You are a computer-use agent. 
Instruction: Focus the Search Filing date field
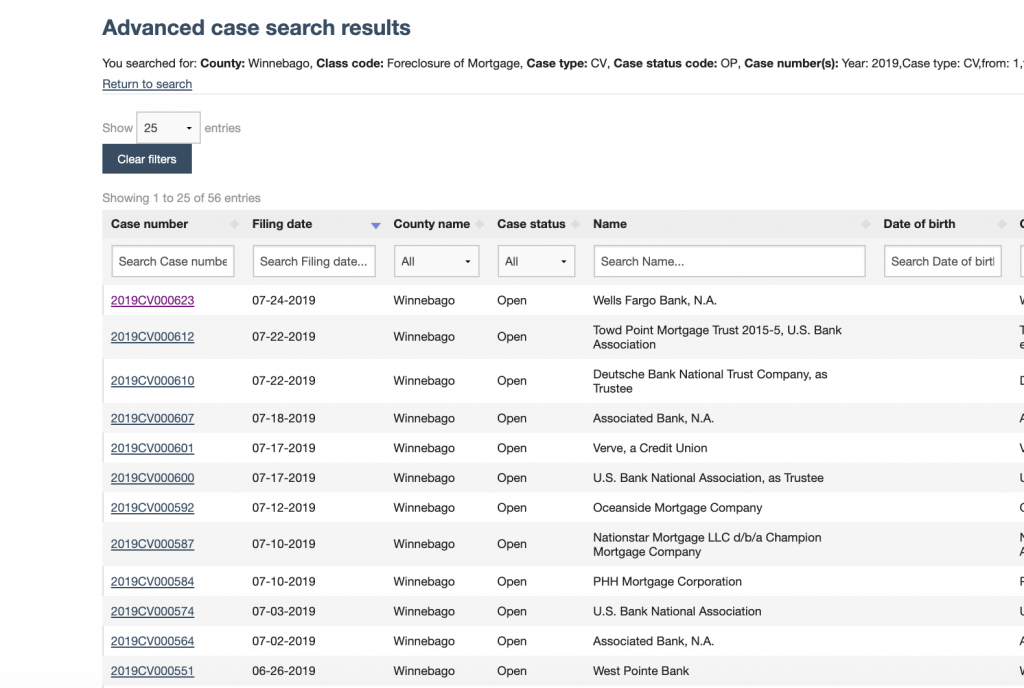[314, 261]
